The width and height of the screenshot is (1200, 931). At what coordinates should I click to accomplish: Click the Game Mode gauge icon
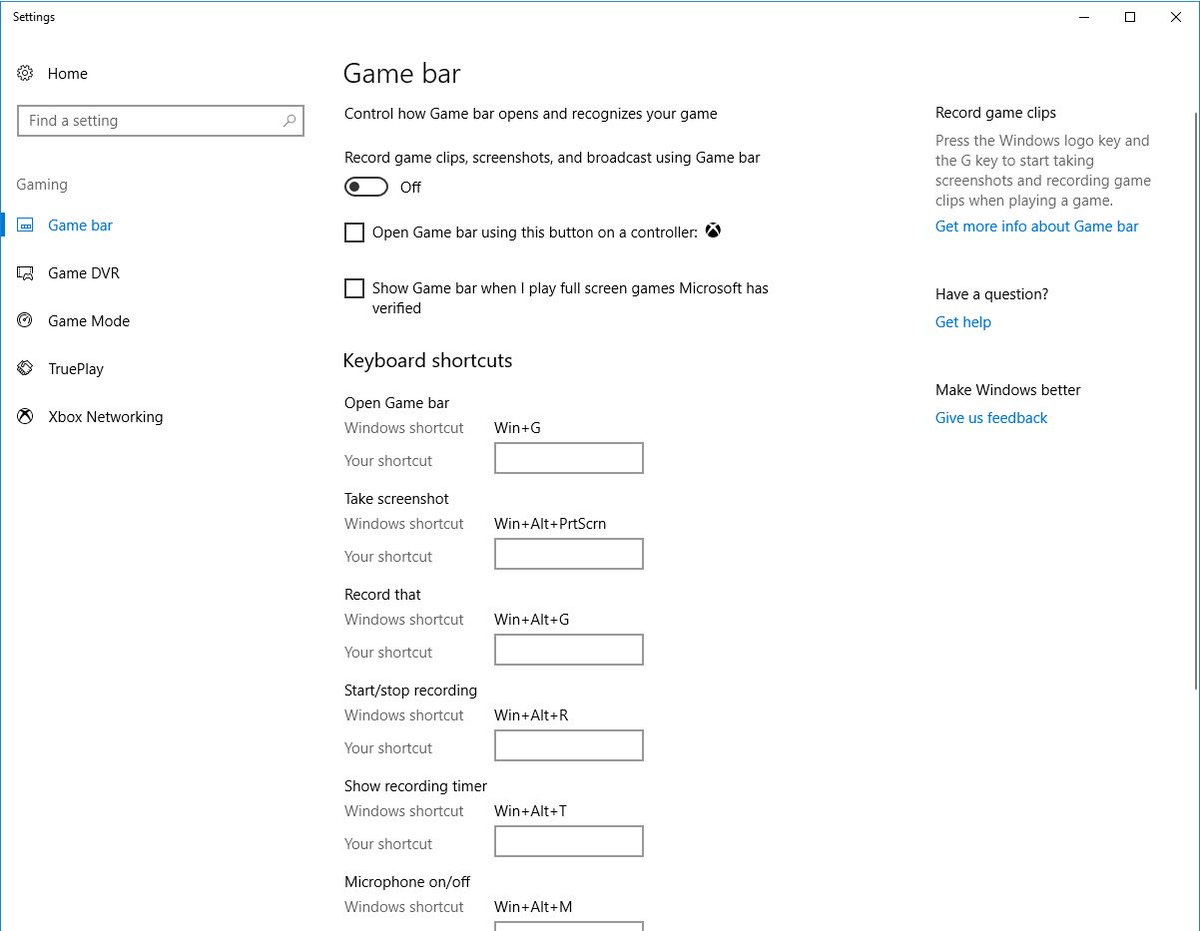coord(26,321)
